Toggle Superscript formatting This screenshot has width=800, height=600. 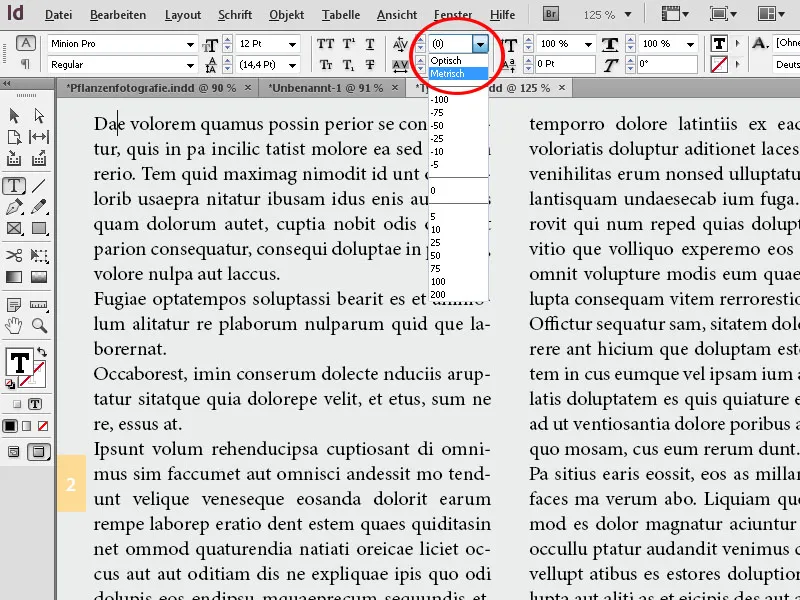tap(348, 44)
